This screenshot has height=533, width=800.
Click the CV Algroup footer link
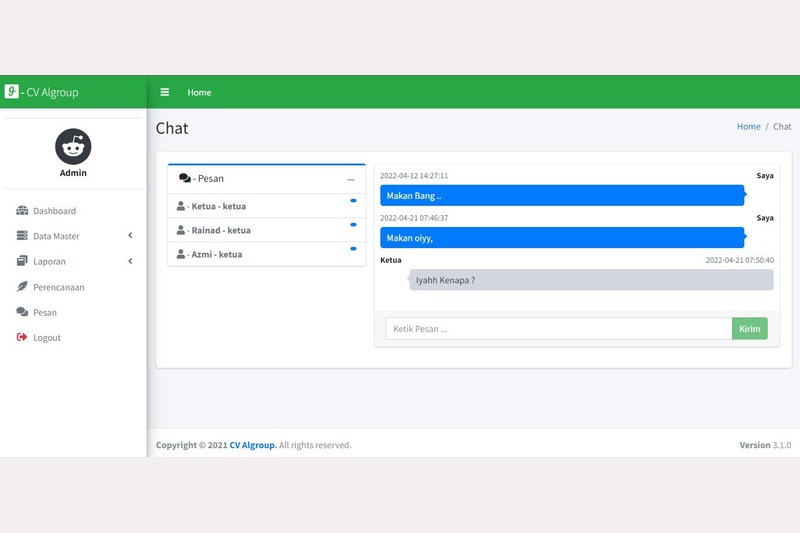click(x=253, y=445)
